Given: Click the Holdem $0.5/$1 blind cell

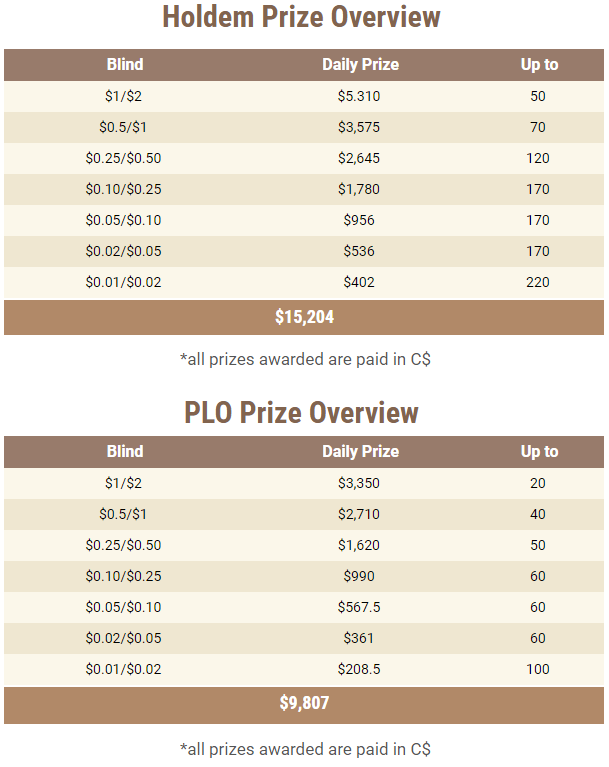Looking at the screenshot, I should pos(123,127).
